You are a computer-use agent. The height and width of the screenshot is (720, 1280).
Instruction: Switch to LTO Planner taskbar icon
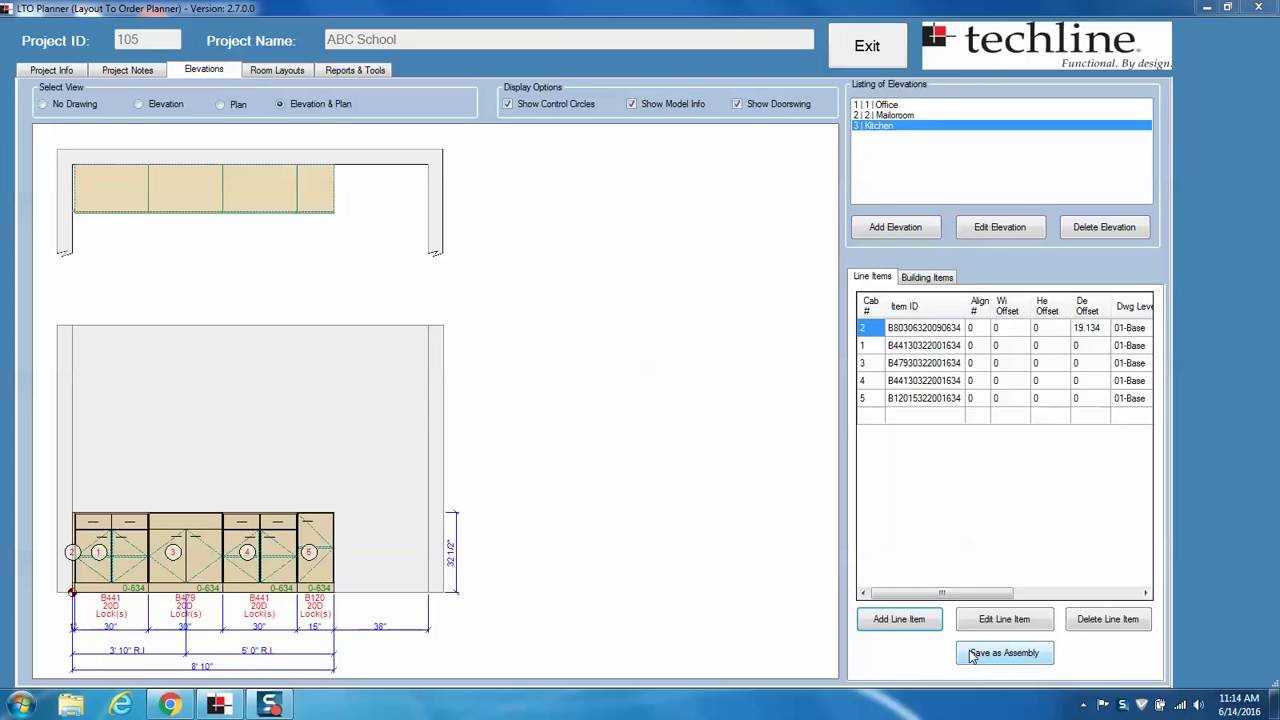(x=219, y=705)
